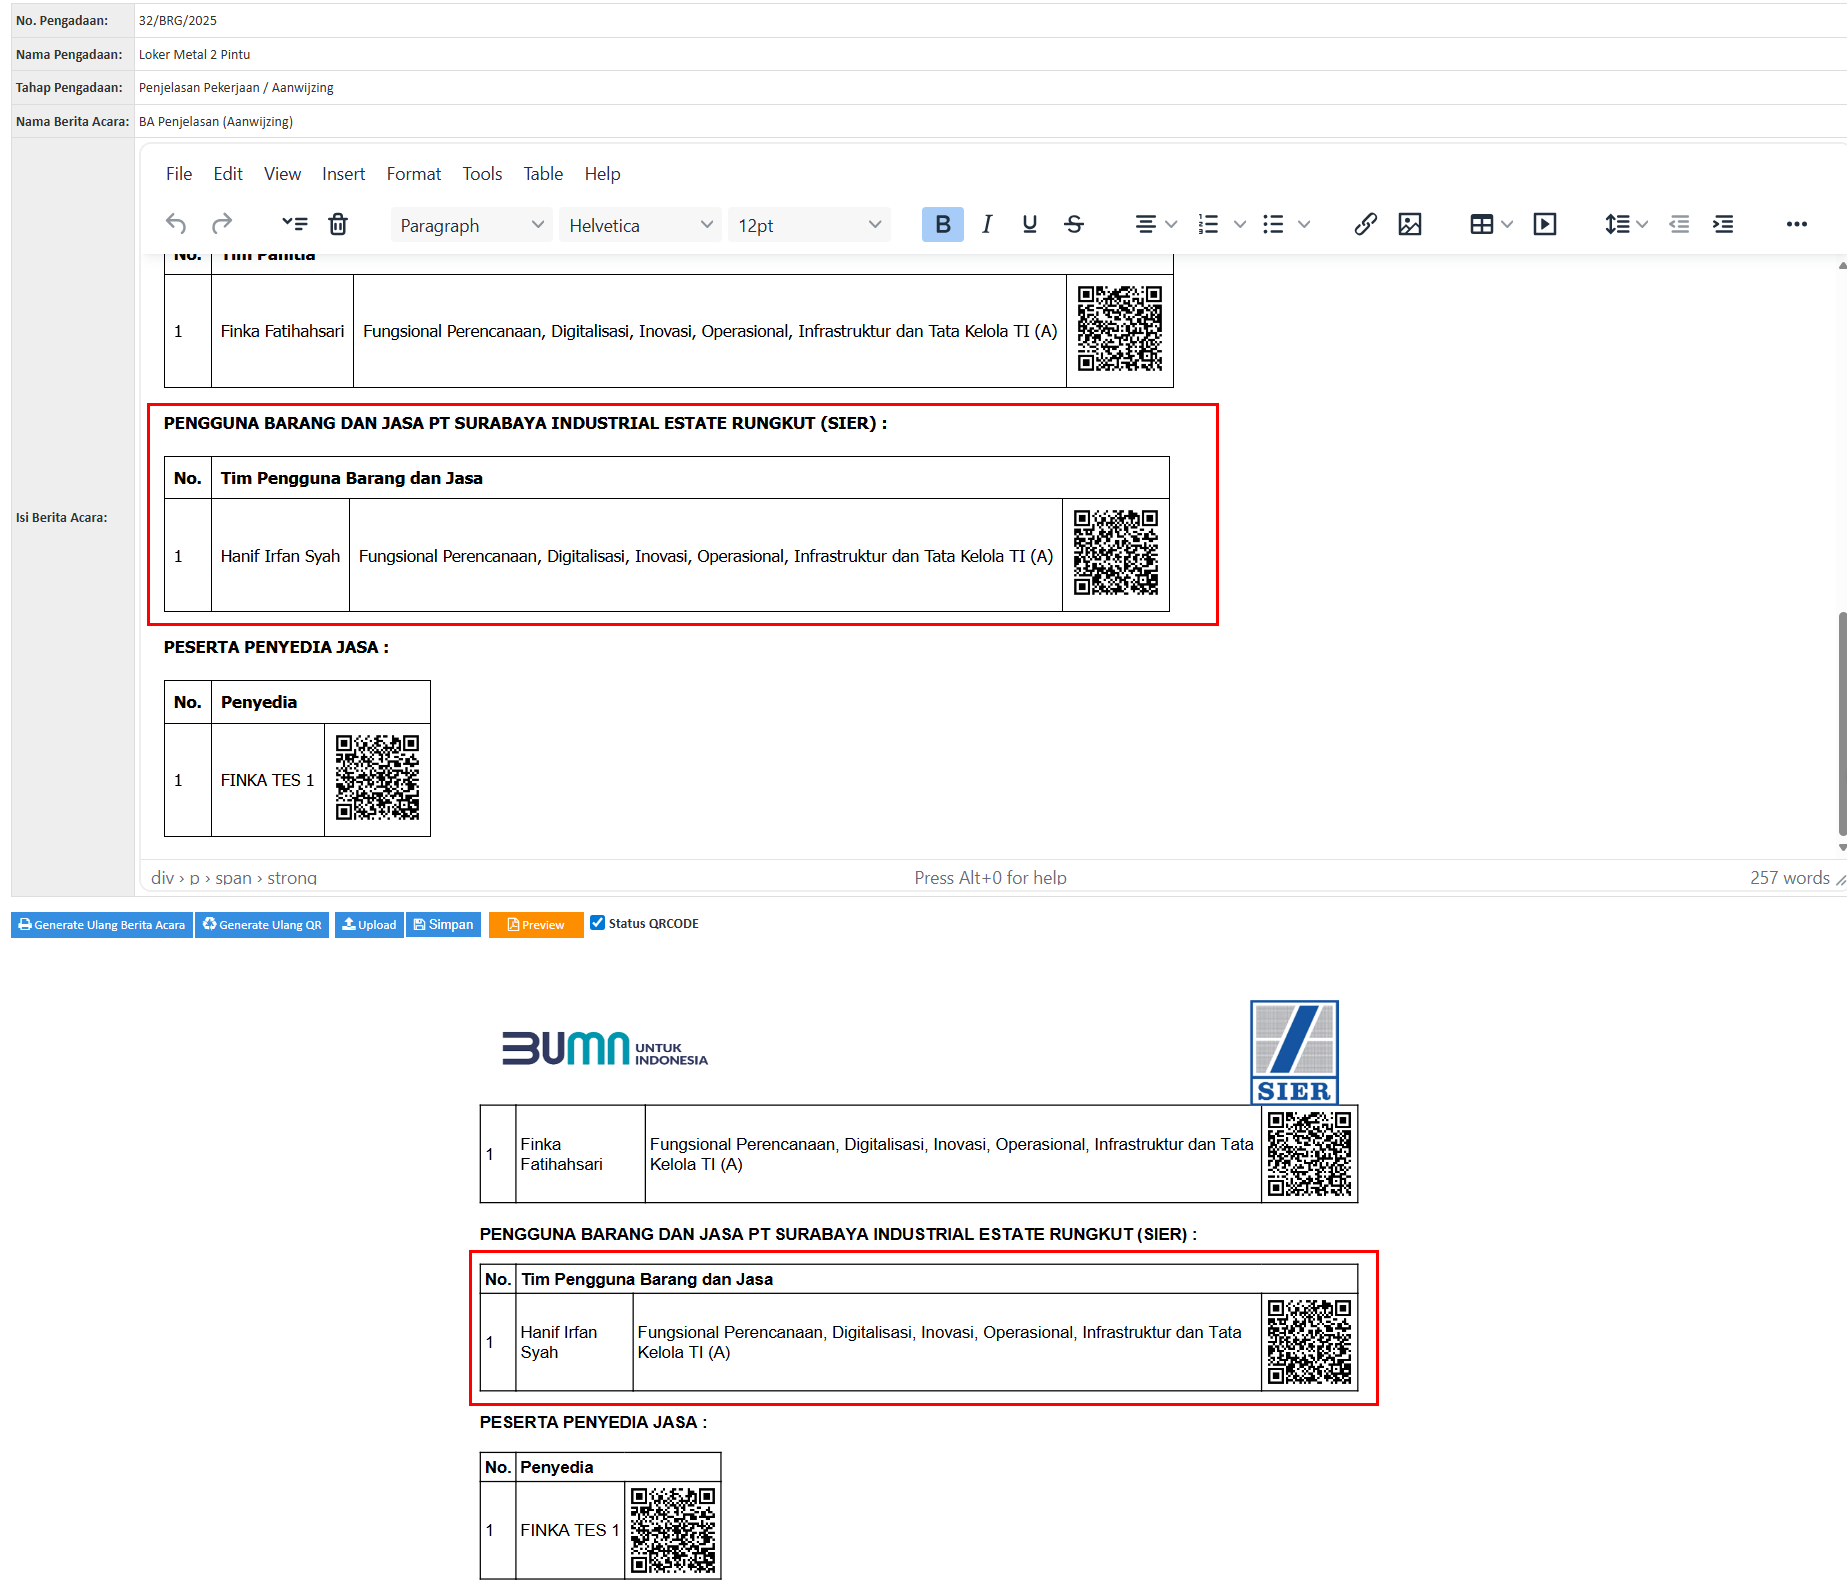
Task: Open the 12pt font size dropdown
Action: click(809, 225)
